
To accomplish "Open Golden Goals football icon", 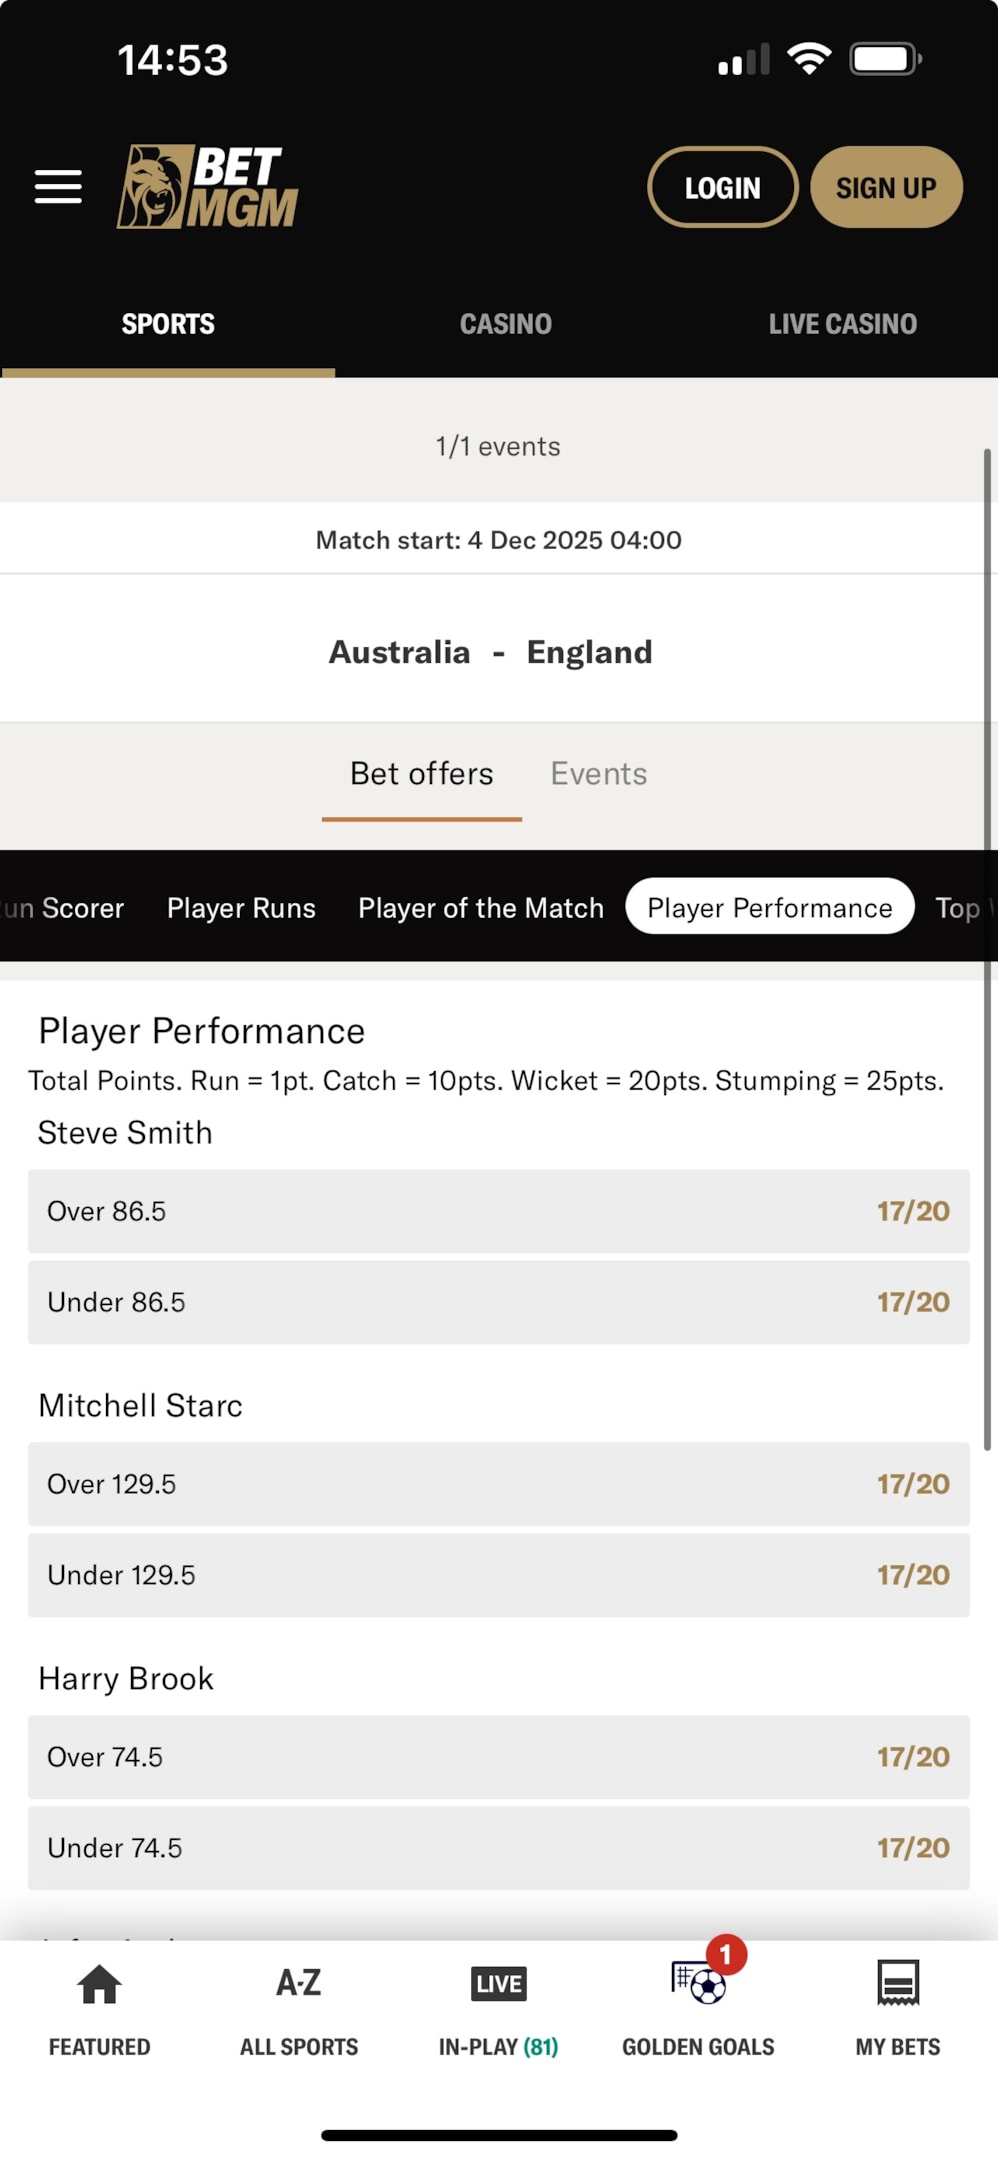I will coord(699,1984).
